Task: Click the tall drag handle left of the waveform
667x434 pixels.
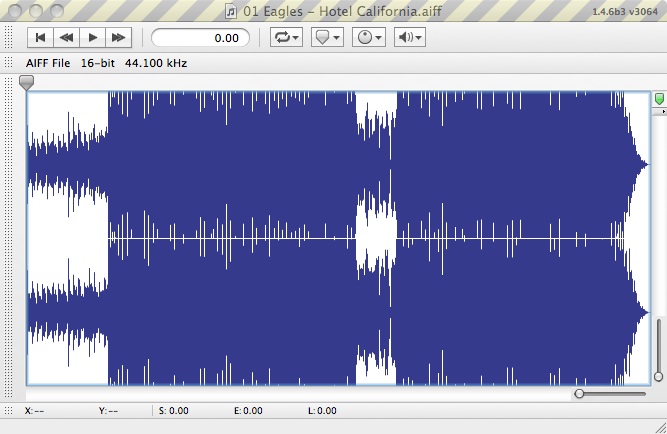Action: [x=8, y=237]
